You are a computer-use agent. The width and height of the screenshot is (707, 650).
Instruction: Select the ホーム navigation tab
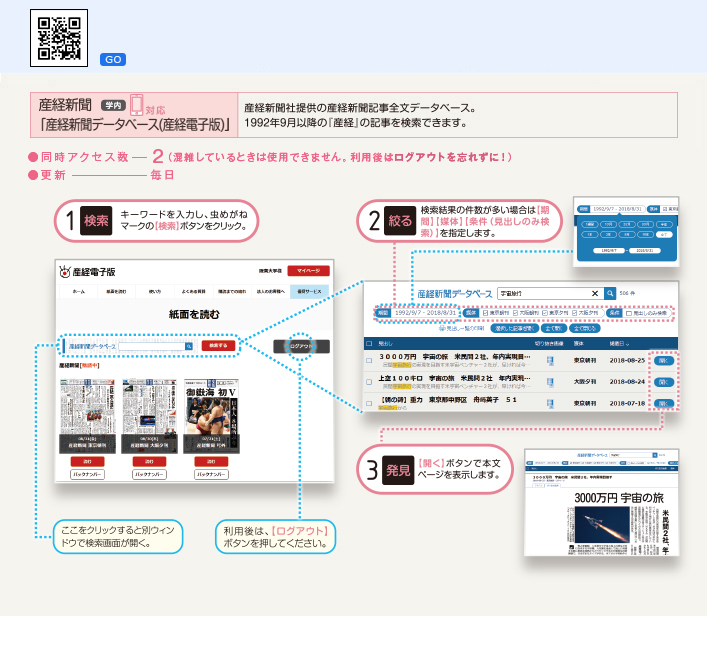[78, 292]
